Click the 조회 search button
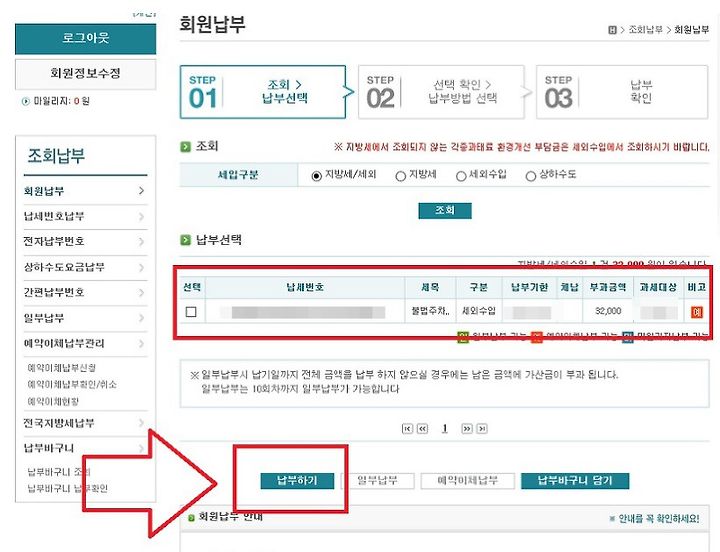The image size is (720, 552). pos(445,210)
